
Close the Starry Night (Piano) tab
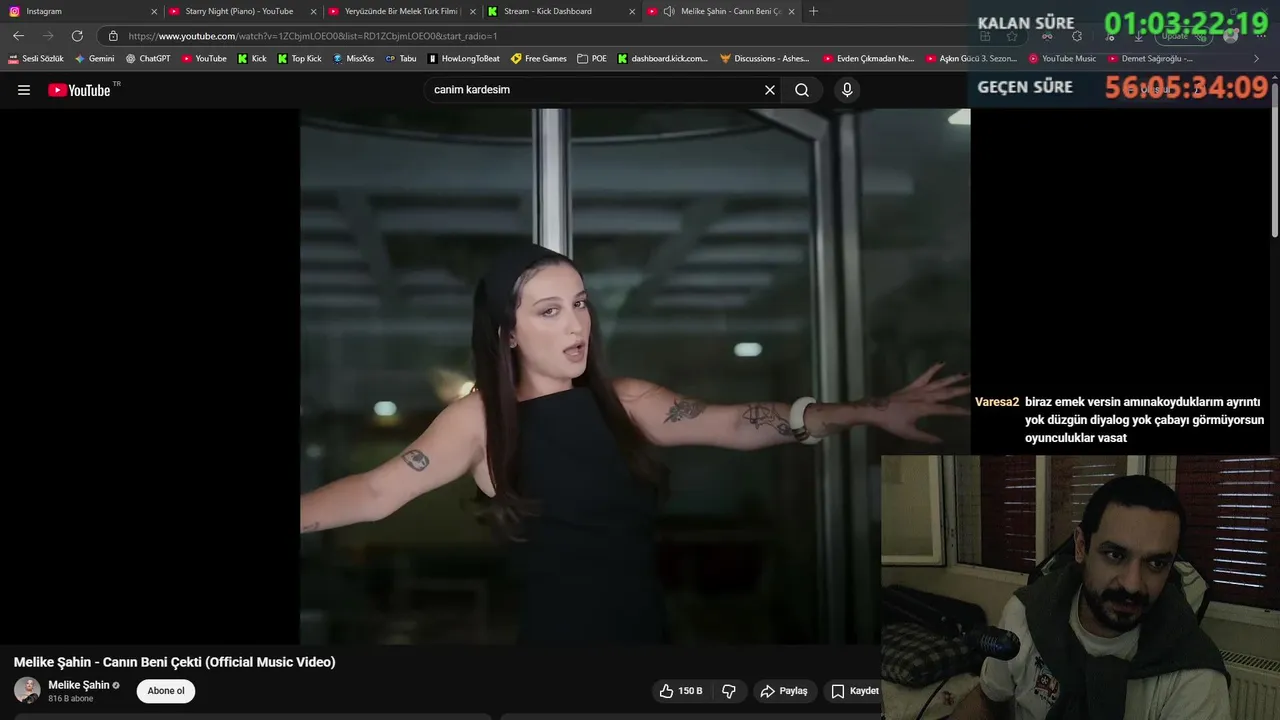pyautogui.click(x=313, y=12)
